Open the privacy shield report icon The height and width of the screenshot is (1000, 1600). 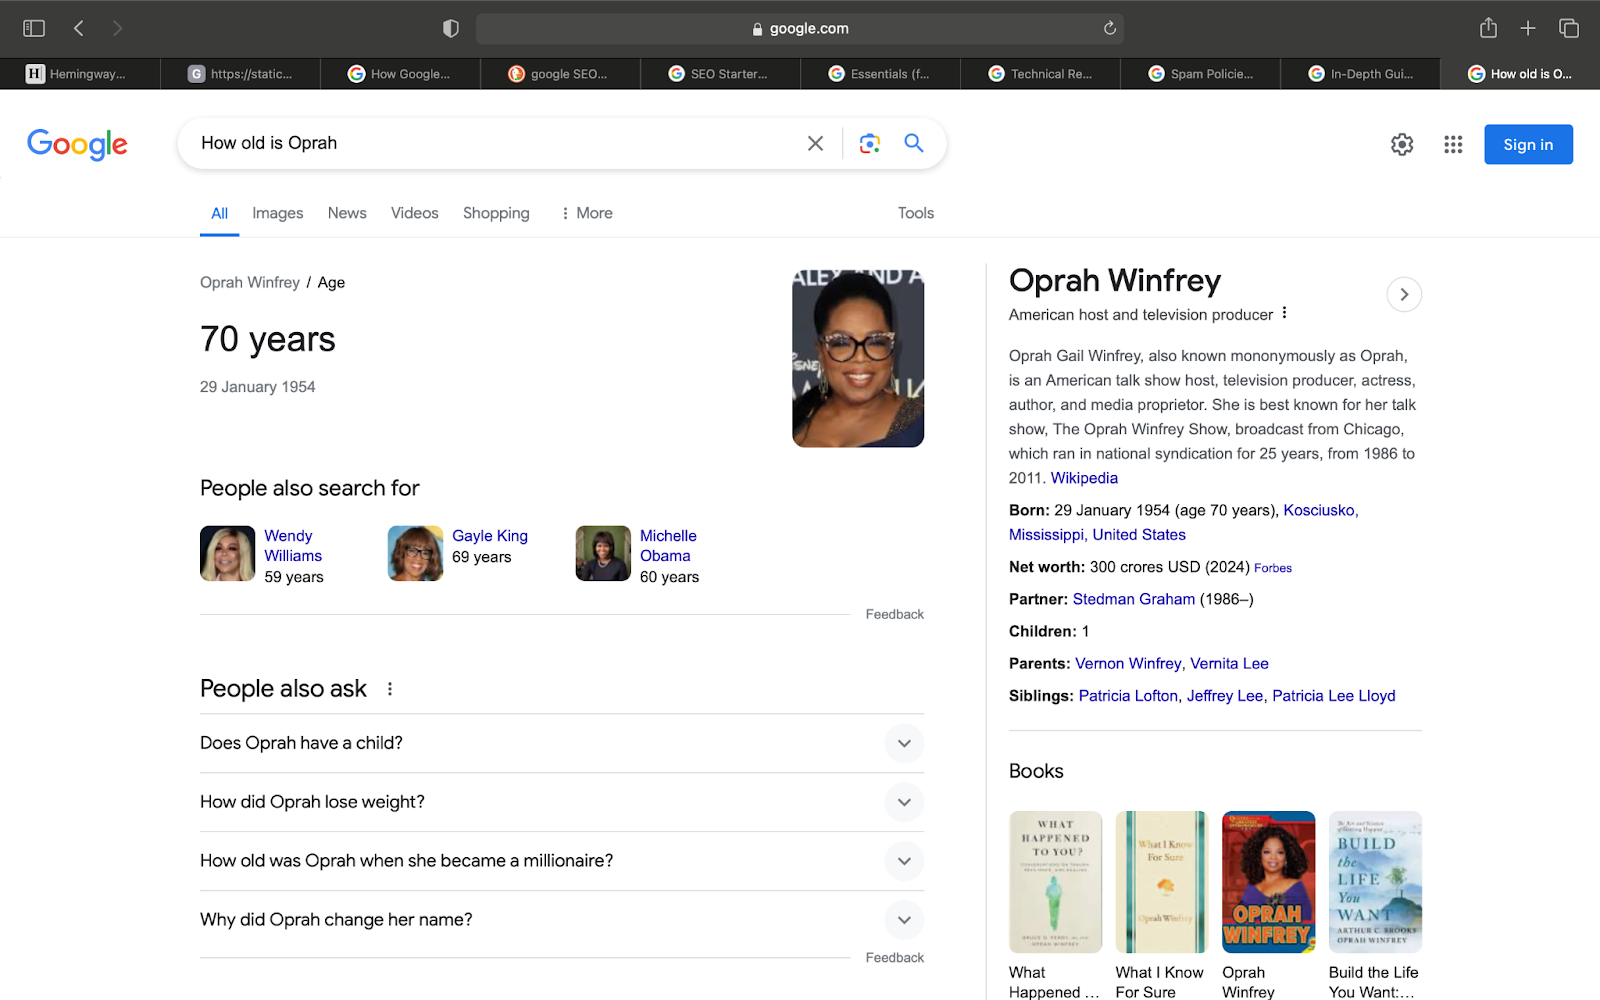point(451,28)
